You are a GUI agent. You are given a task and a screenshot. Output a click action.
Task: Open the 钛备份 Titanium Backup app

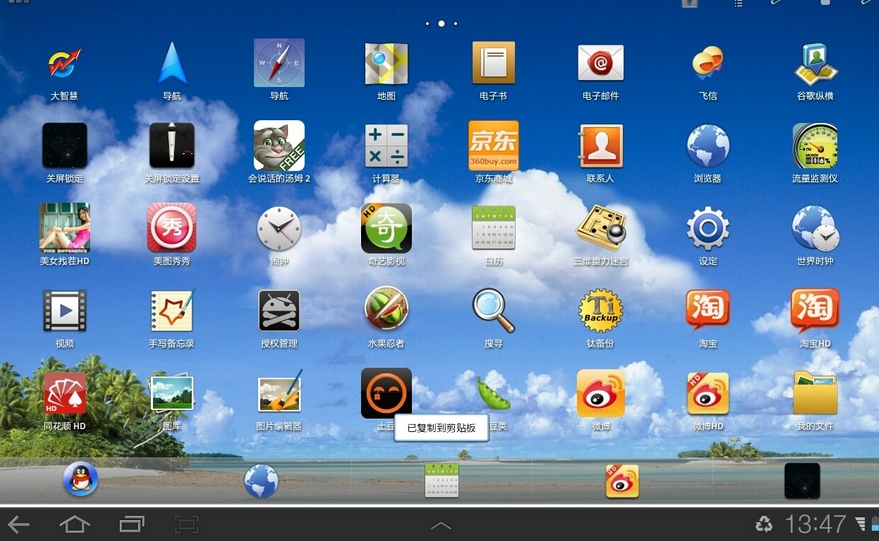click(x=600, y=310)
